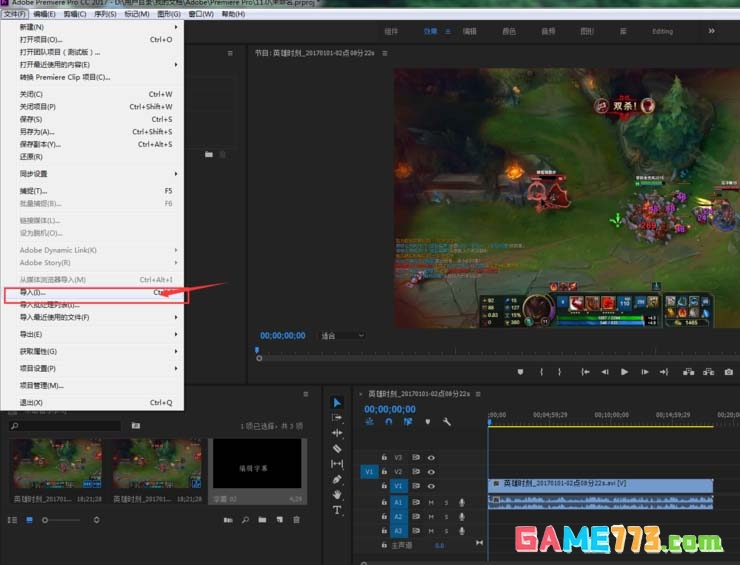Select the Ripple Edit tool
This screenshot has height=565, width=740.
pyautogui.click(x=336, y=432)
